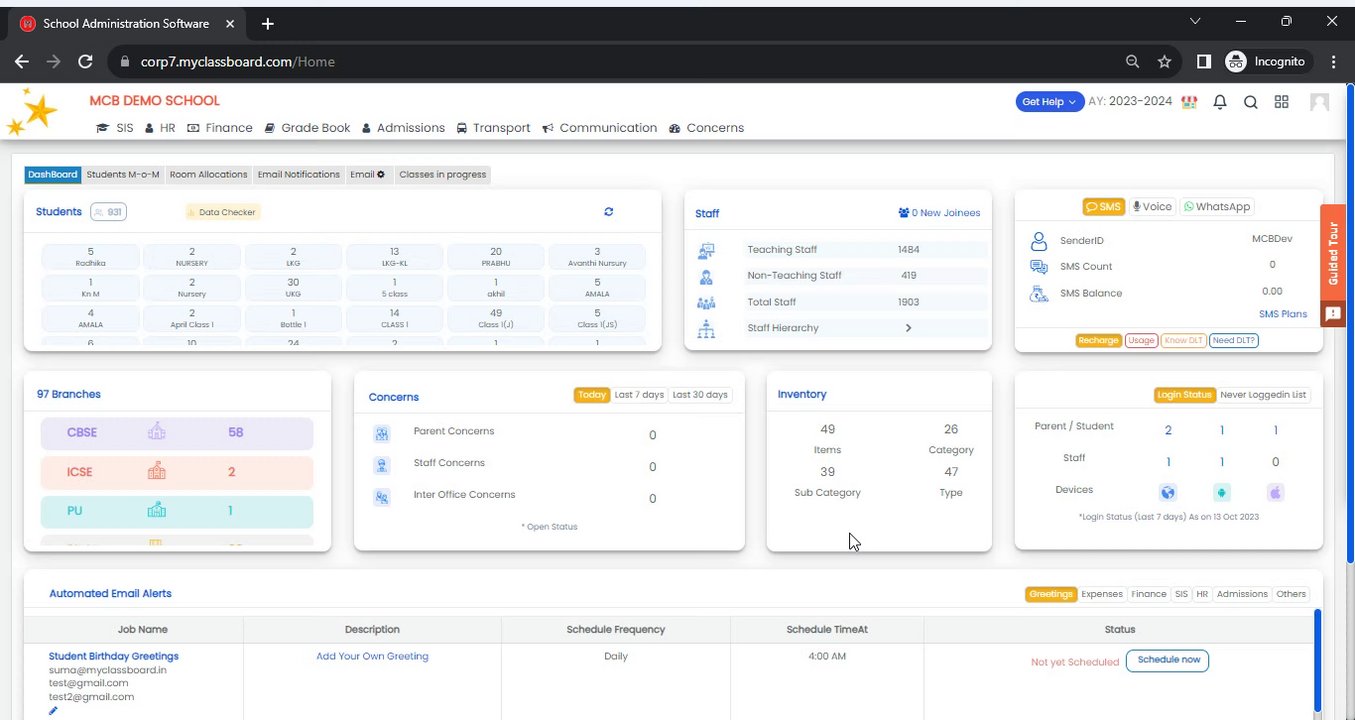The height and width of the screenshot is (720, 1355).
Task: Select the Expenses email alerts tab
Action: tap(1102, 594)
